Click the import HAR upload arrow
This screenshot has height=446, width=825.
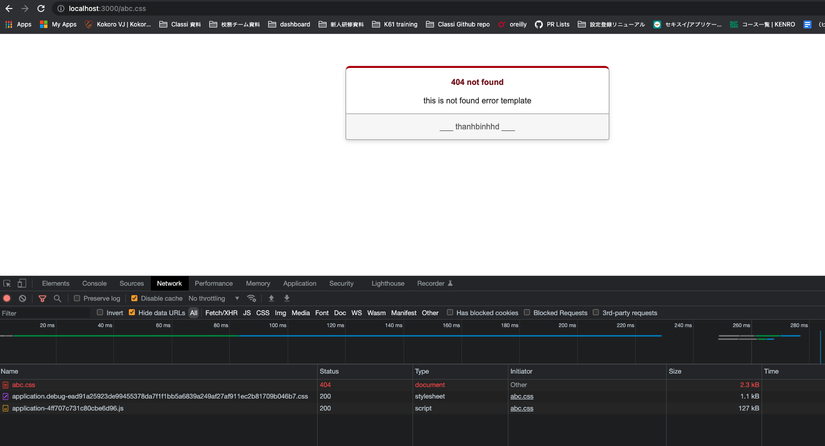[271, 298]
